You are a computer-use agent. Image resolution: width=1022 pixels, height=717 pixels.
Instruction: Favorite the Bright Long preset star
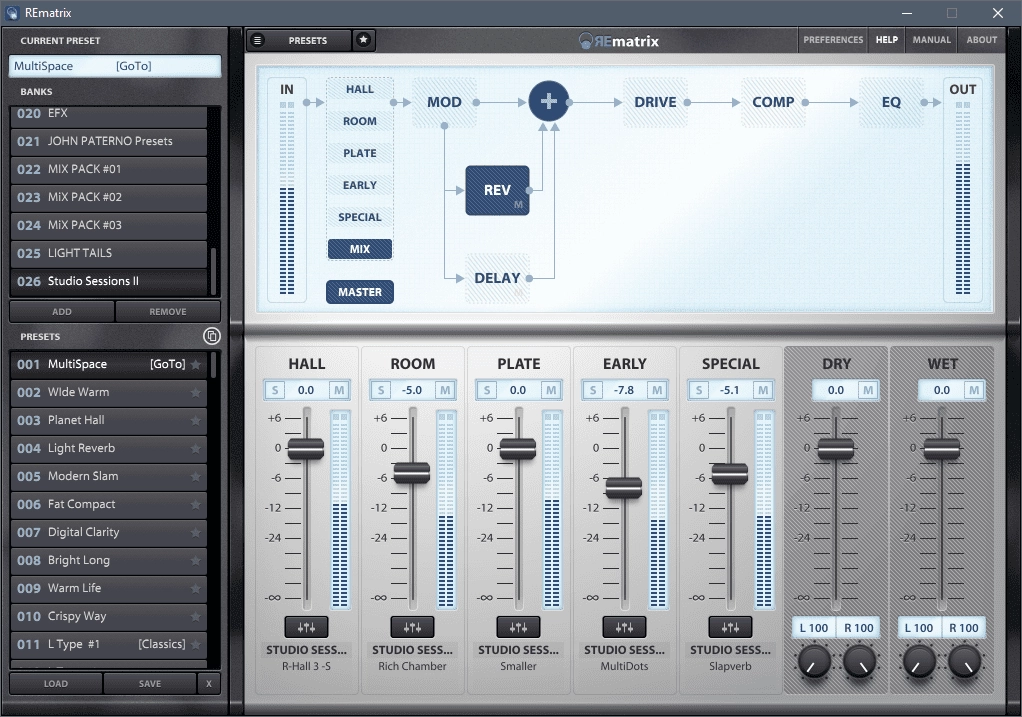click(196, 561)
